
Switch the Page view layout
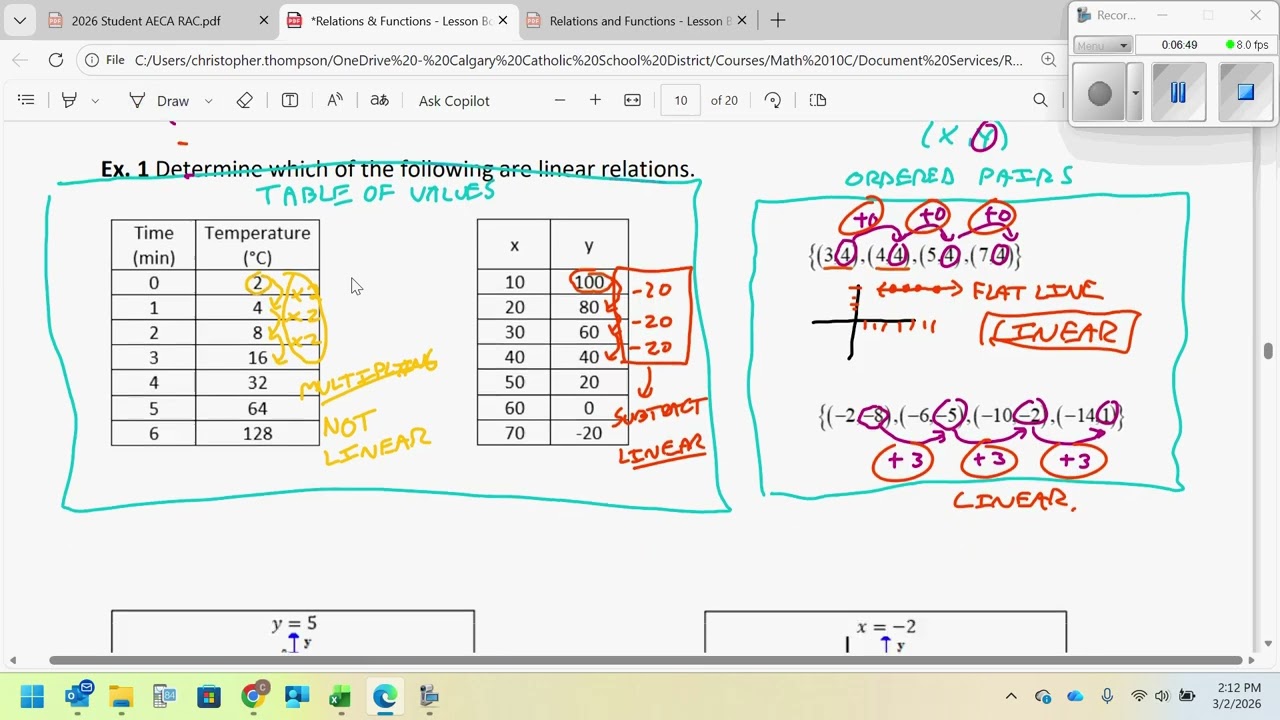818,100
